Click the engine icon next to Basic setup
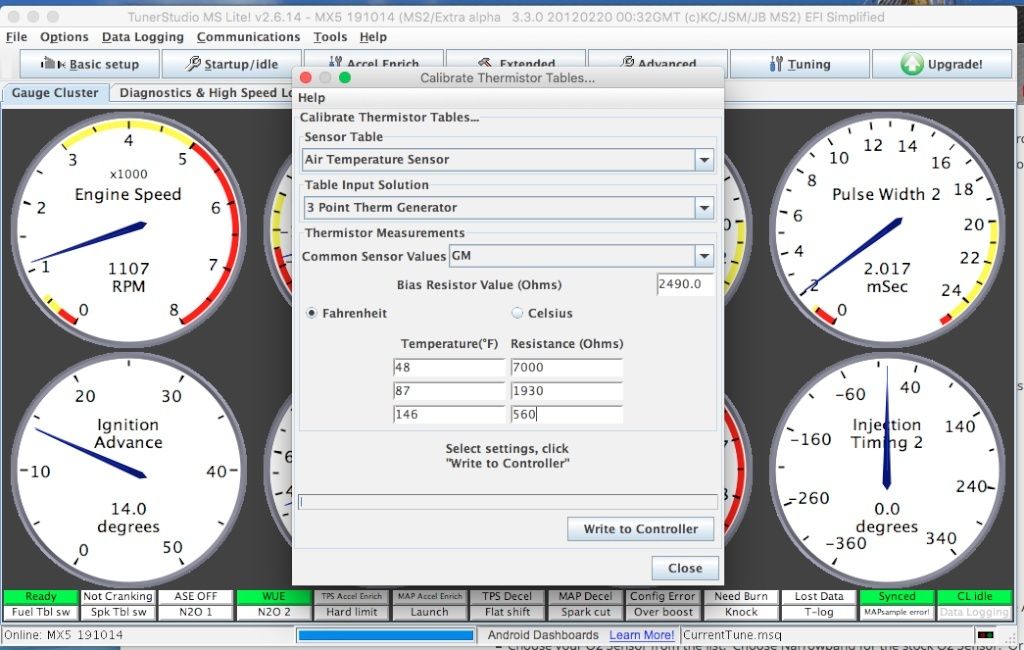The width and height of the screenshot is (1024, 650). coord(52,63)
